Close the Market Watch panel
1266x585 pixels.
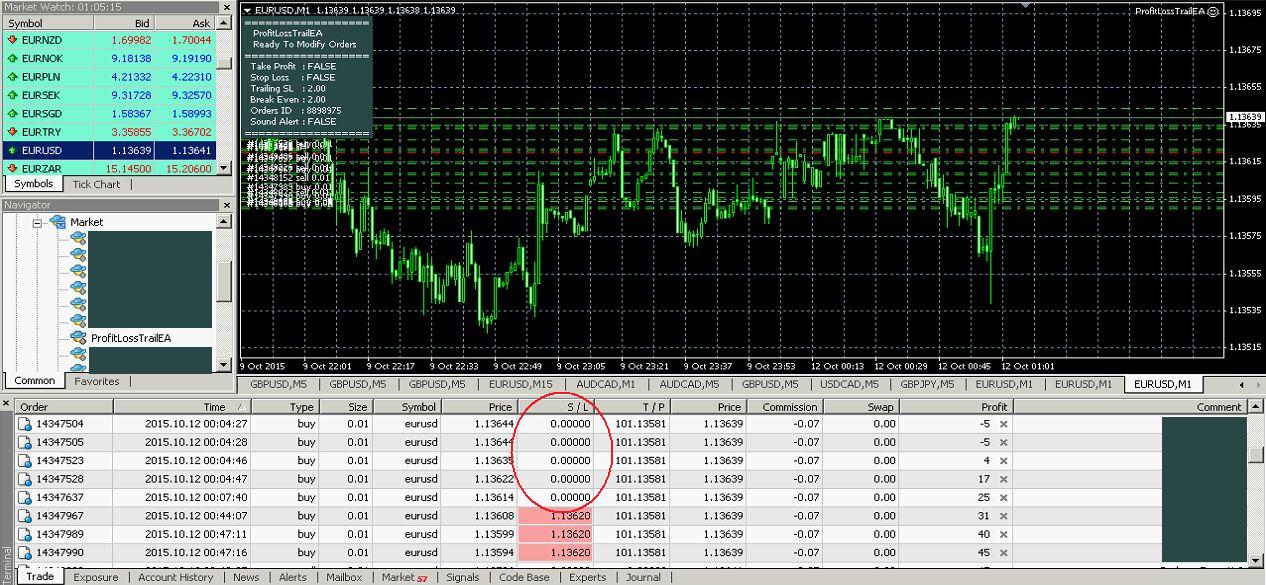pos(227,6)
